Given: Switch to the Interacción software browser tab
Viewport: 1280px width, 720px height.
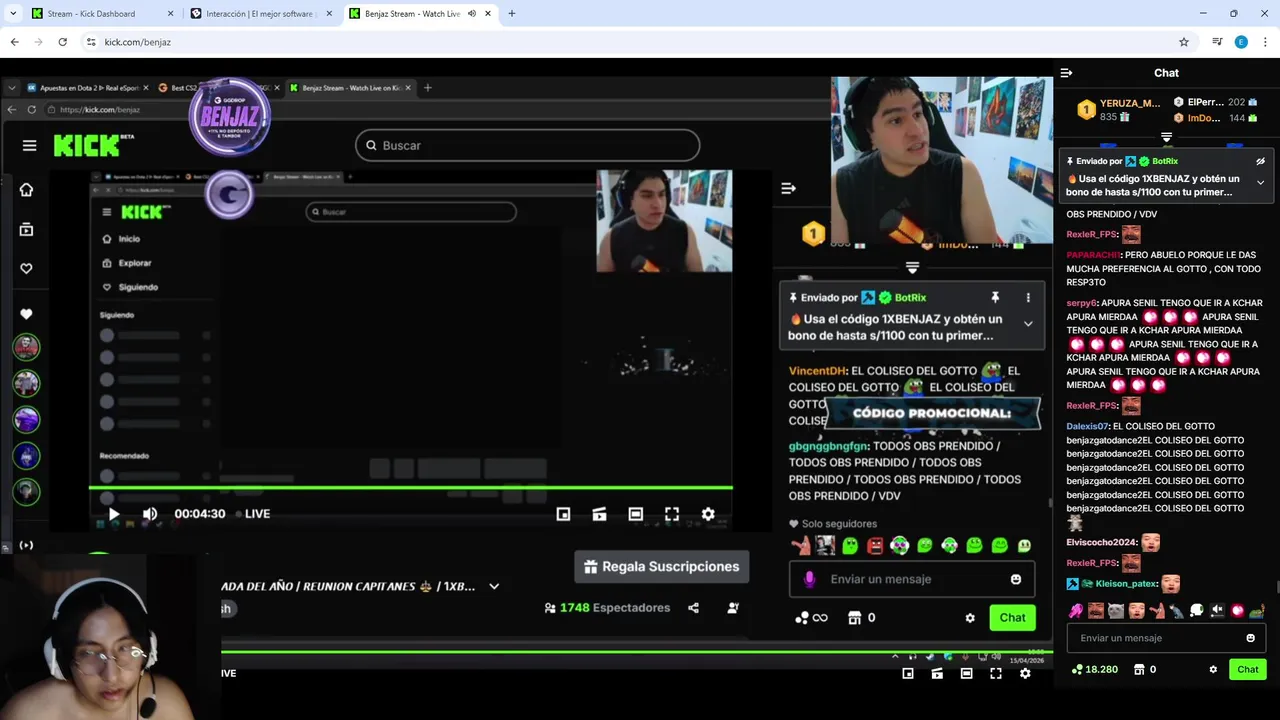Looking at the screenshot, I should click(x=260, y=14).
